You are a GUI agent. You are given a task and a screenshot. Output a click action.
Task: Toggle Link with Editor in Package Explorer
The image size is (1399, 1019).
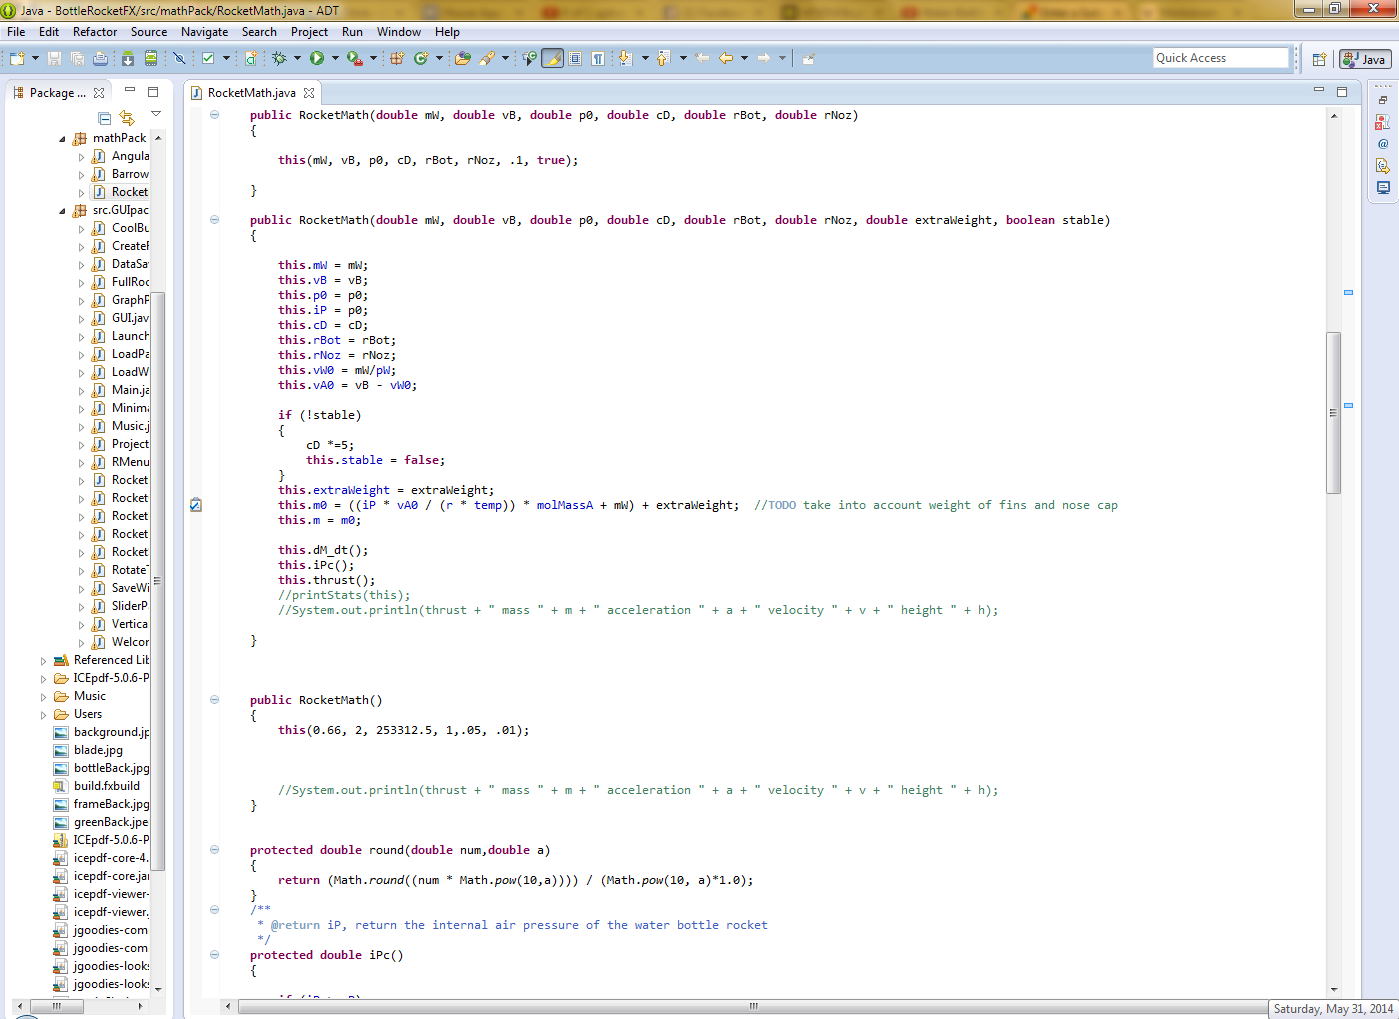[x=126, y=118]
